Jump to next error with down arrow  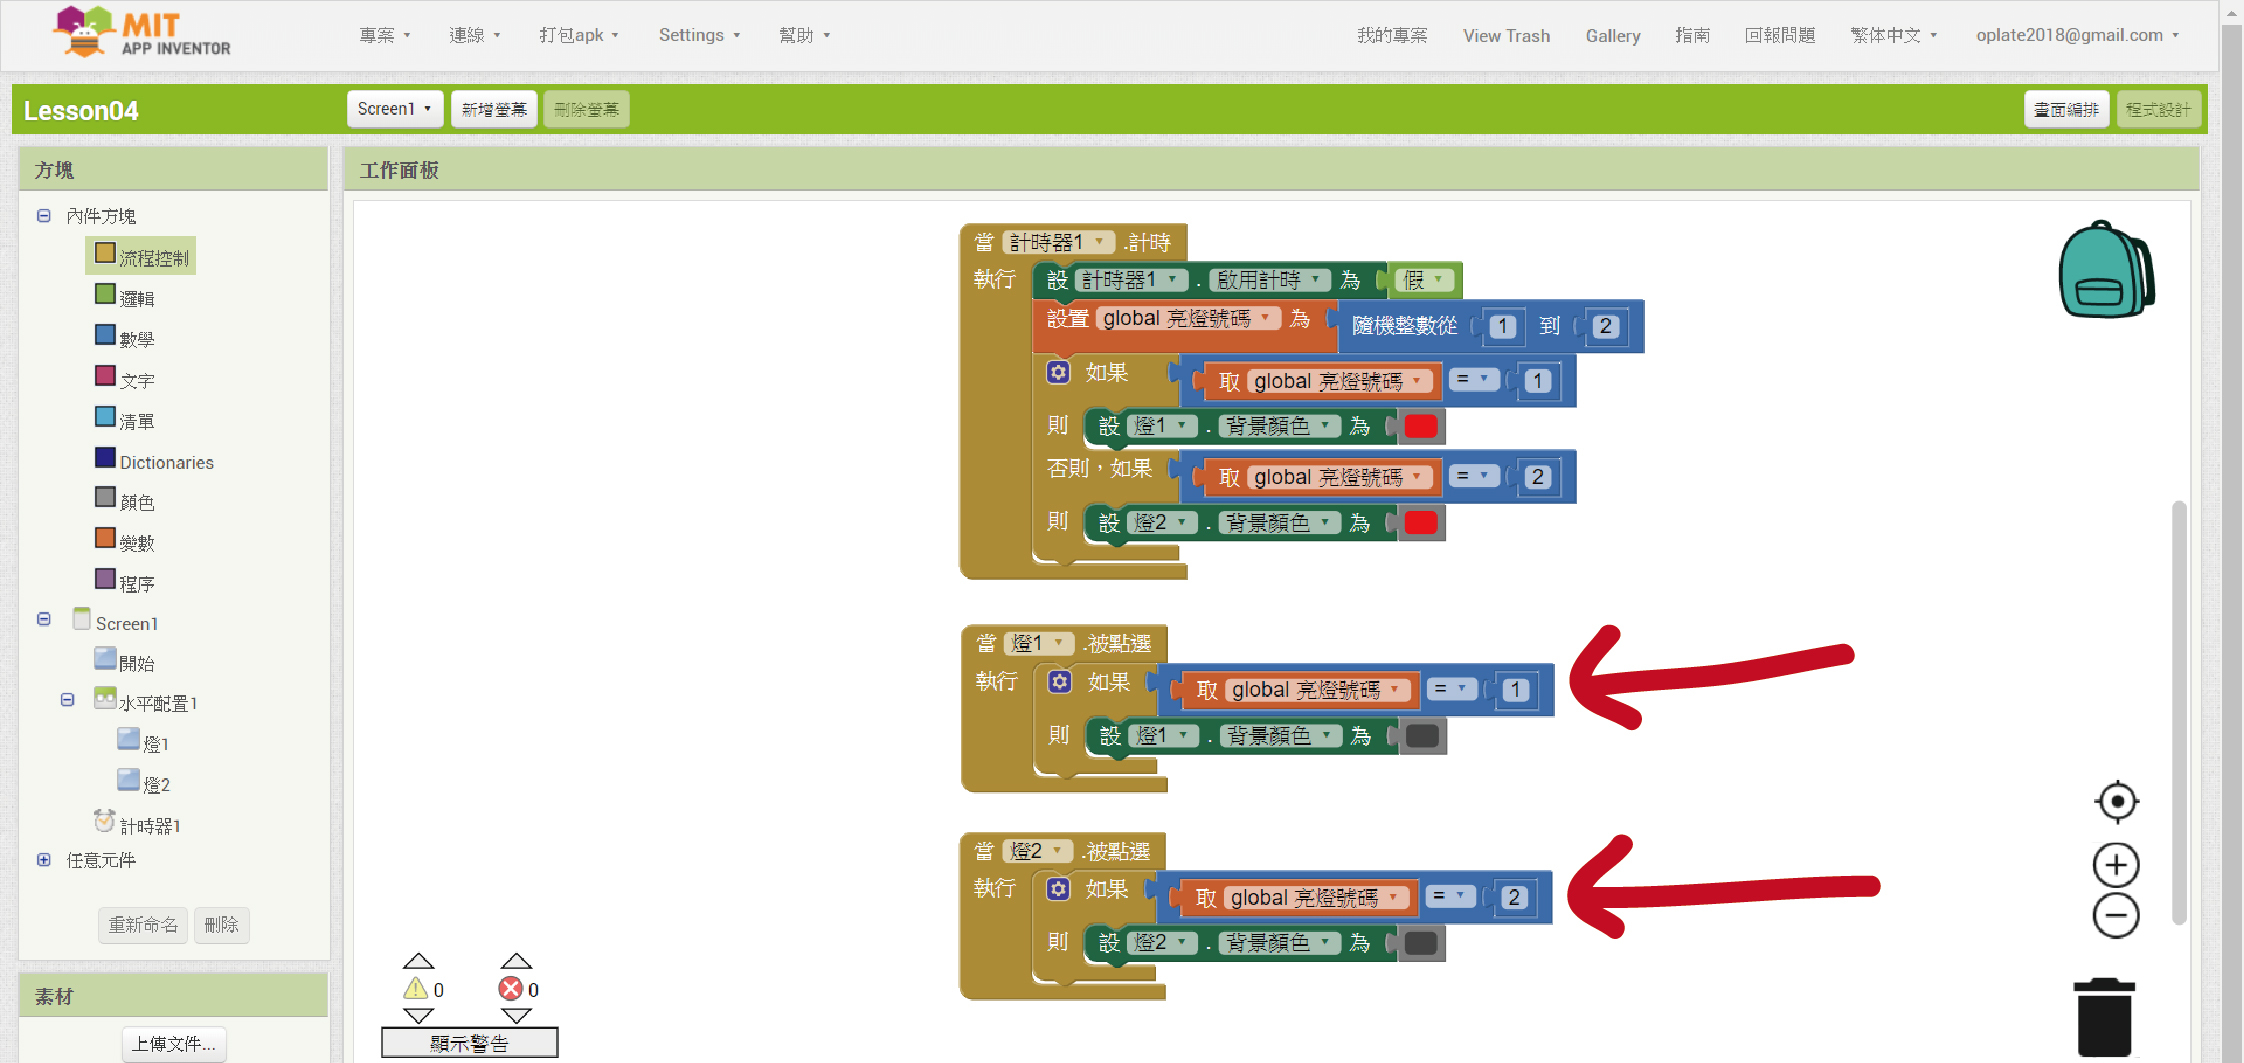tap(516, 1015)
